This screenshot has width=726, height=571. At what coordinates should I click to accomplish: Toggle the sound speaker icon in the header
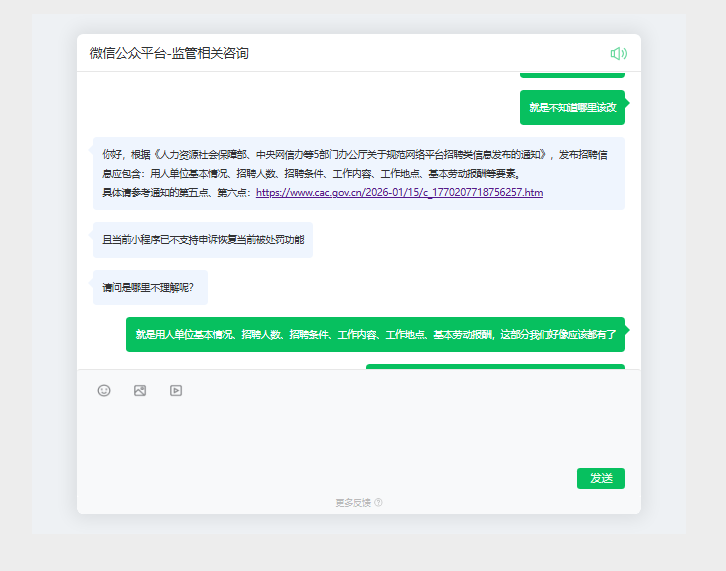click(619, 53)
